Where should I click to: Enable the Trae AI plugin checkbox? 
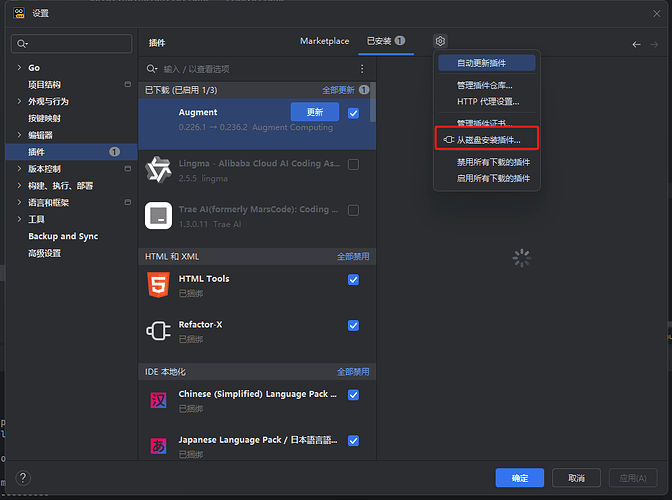tap(354, 210)
